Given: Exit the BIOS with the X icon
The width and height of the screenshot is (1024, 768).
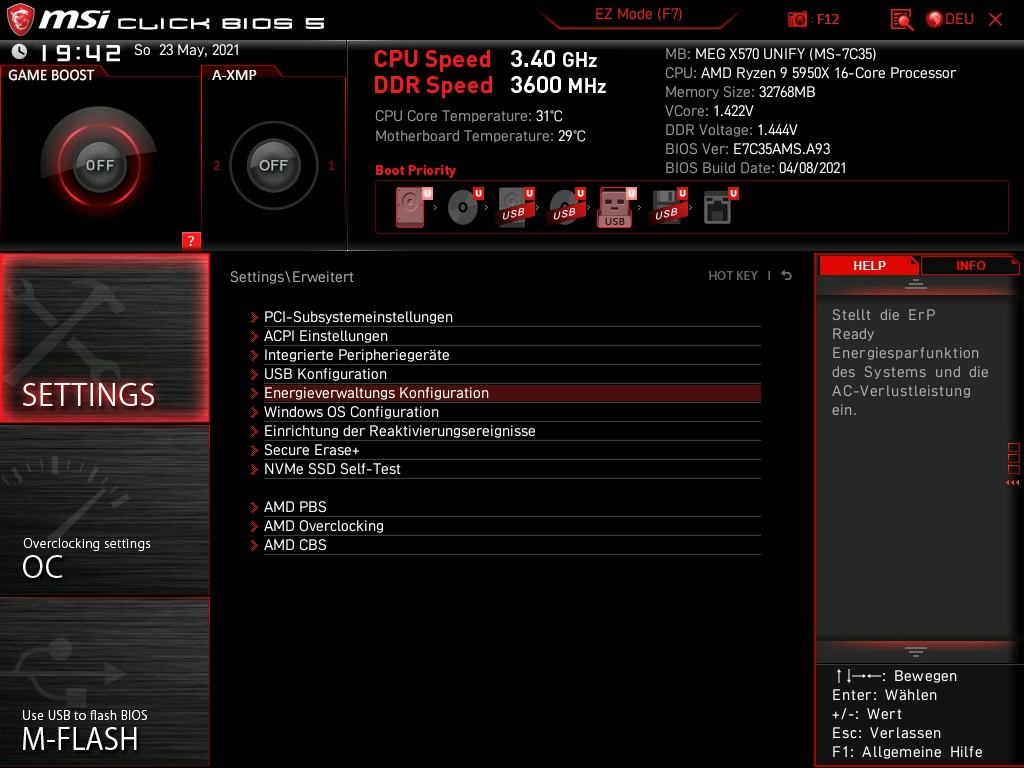Looking at the screenshot, I should pyautogui.click(x=995, y=20).
